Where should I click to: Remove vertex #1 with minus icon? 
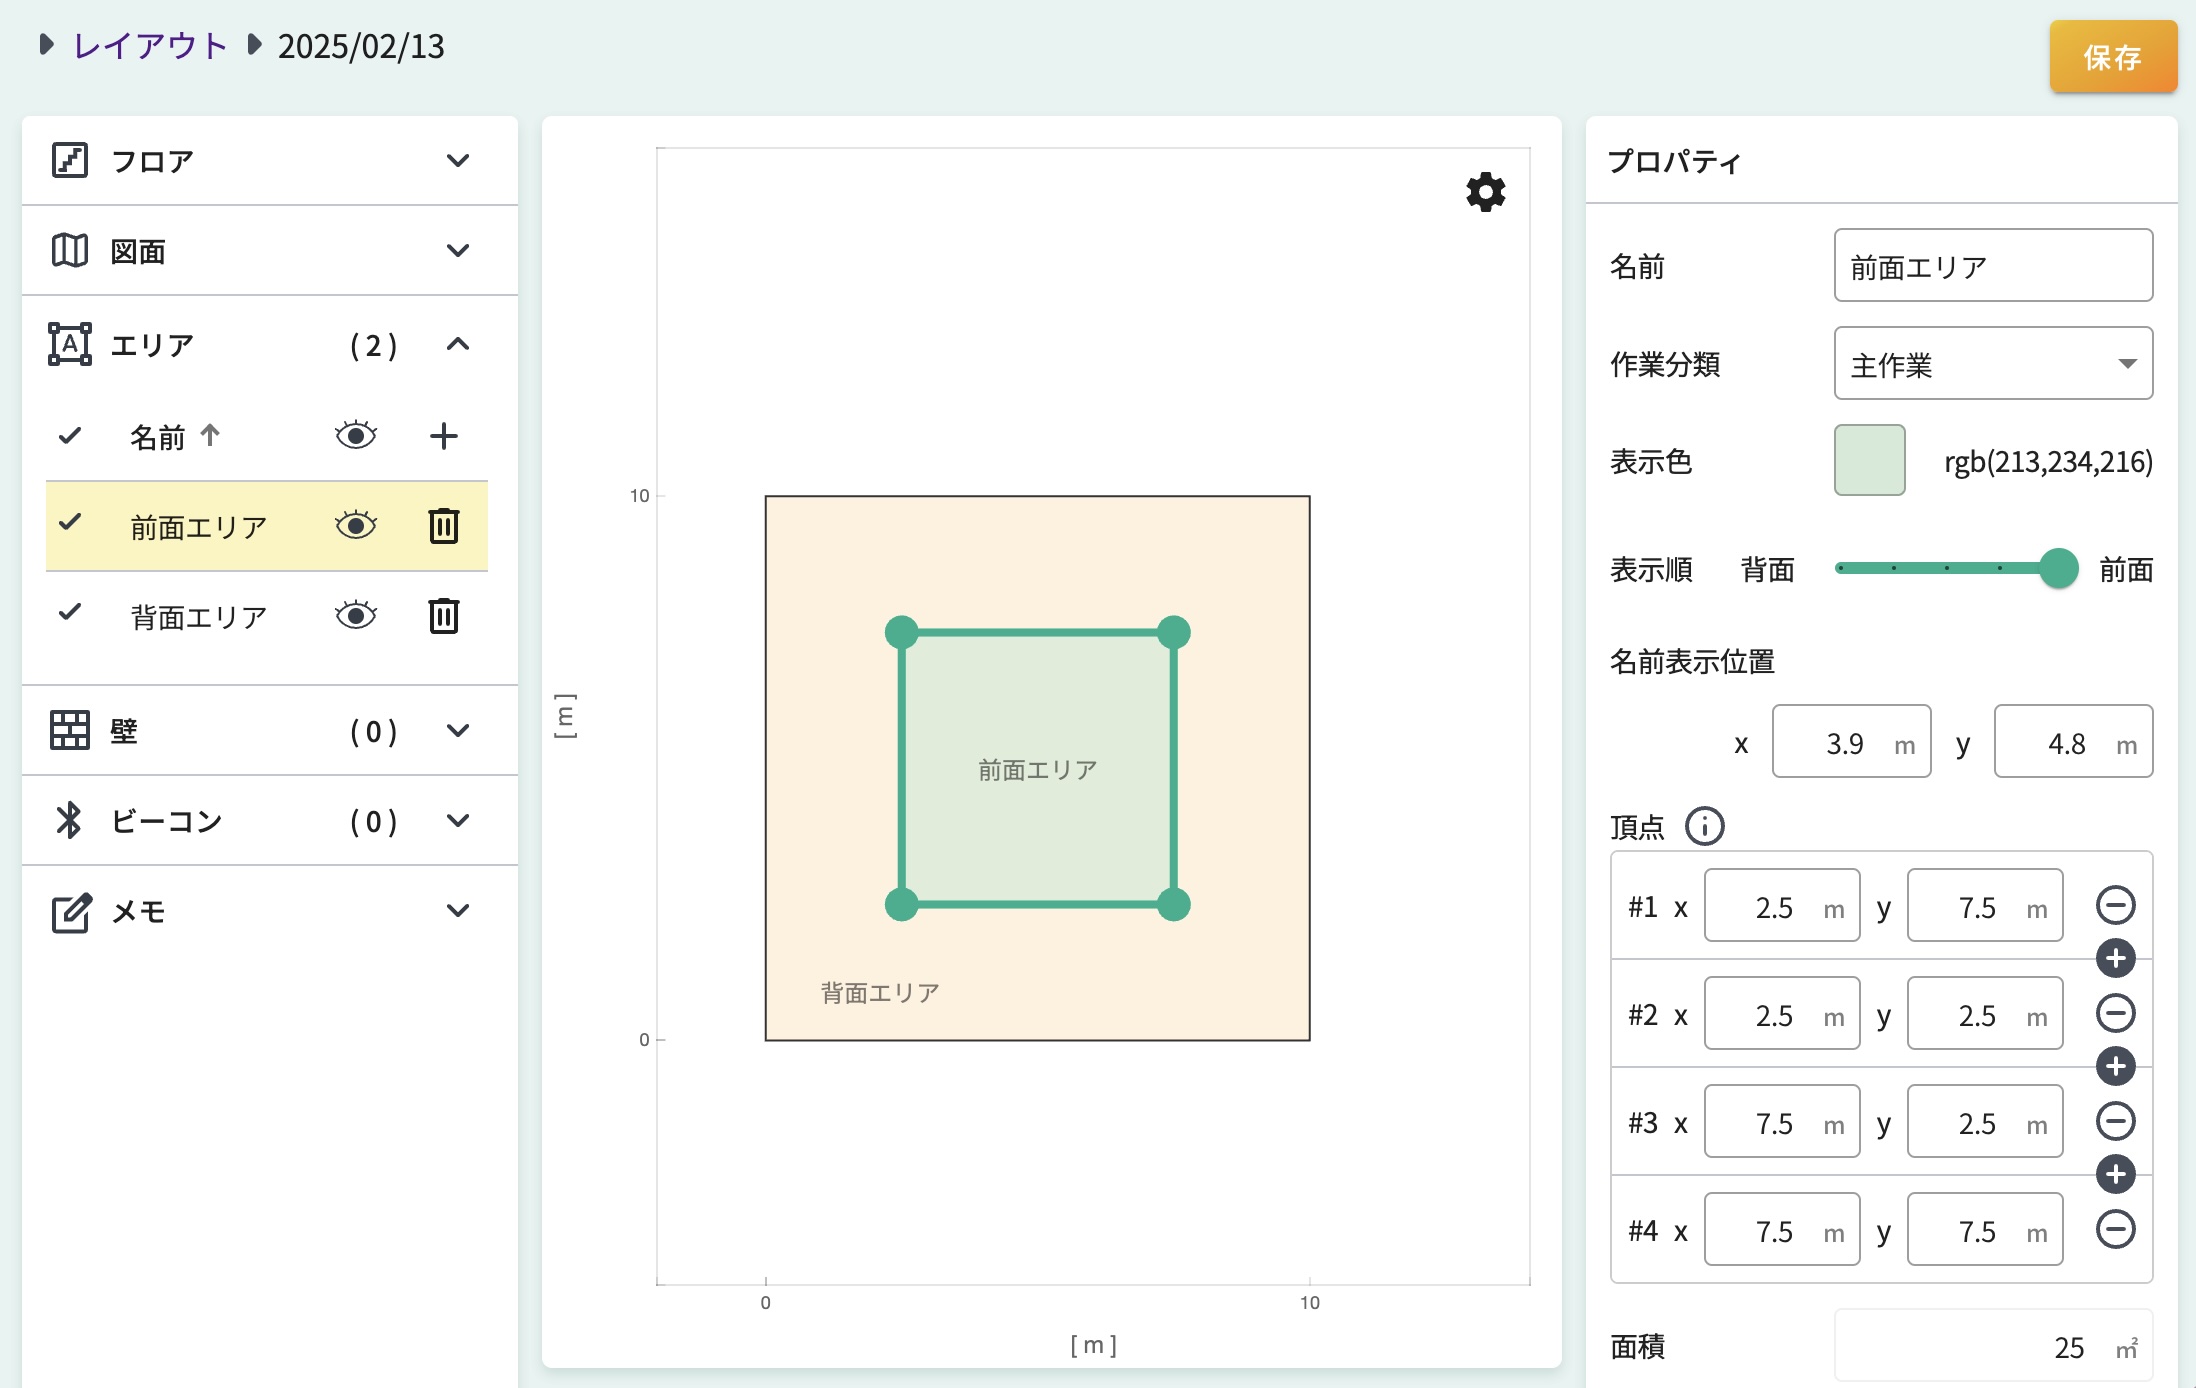pyautogui.click(x=2115, y=906)
